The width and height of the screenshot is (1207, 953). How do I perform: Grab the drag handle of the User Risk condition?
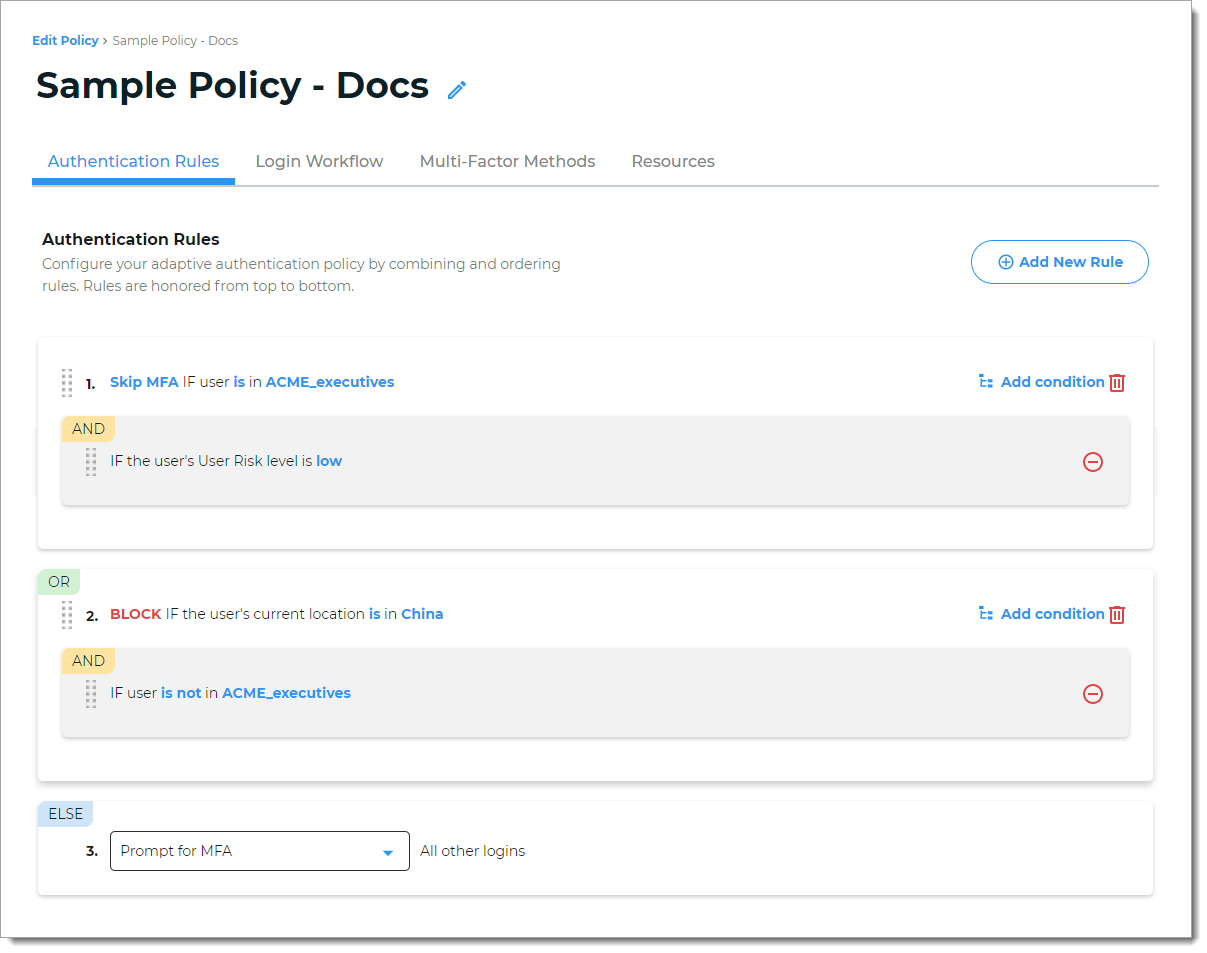pyautogui.click(x=90, y=462)
